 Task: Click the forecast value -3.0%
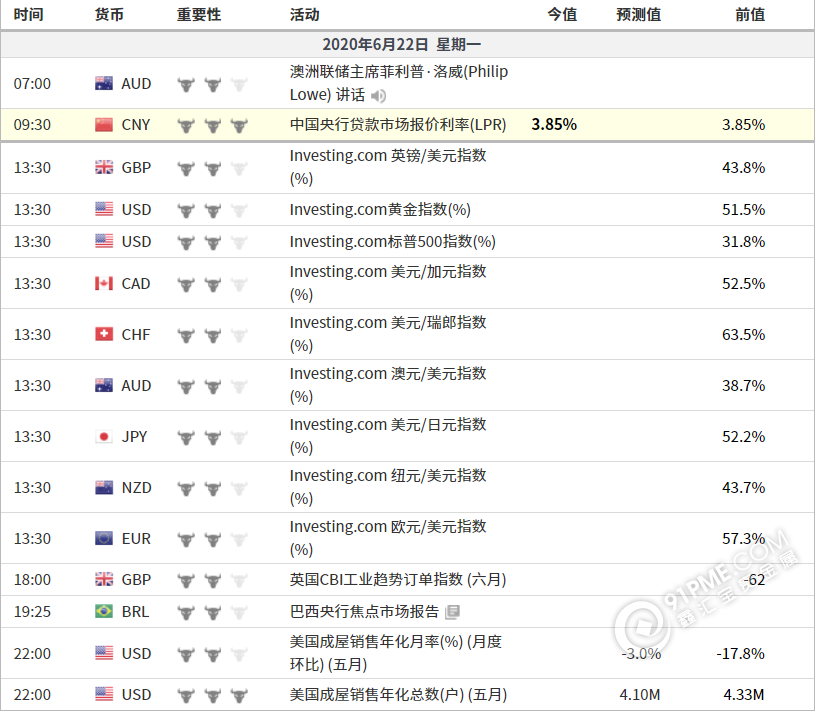(641, 653)
